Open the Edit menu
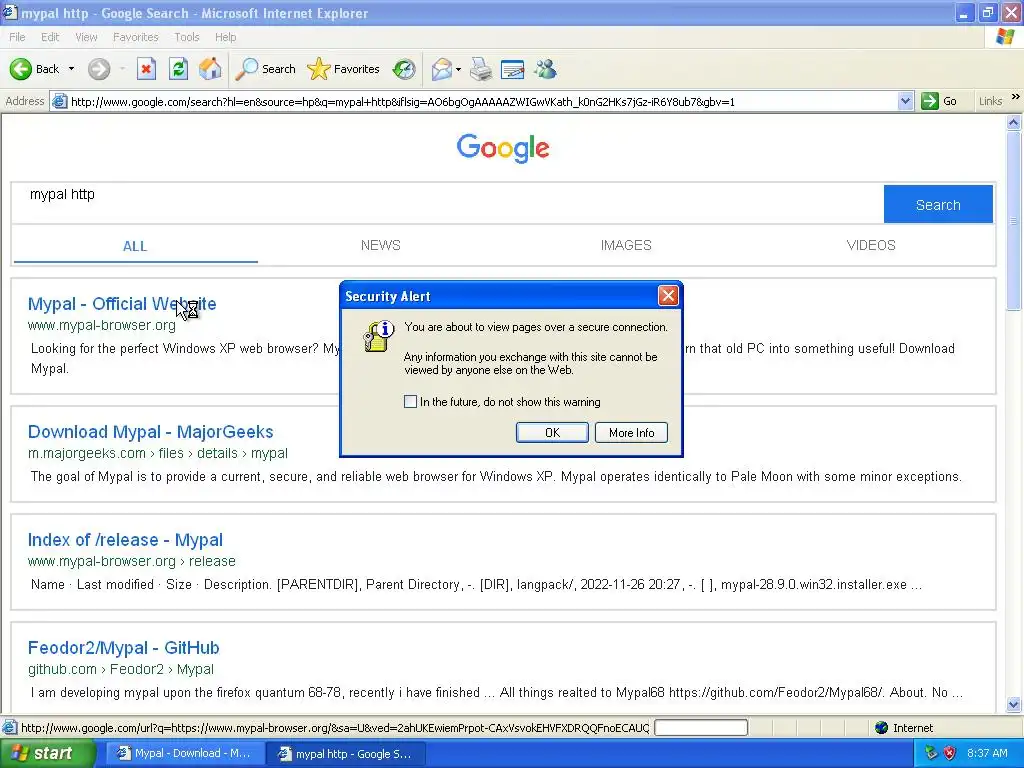This screenshot has height=768, width=1024. point(50,37)
